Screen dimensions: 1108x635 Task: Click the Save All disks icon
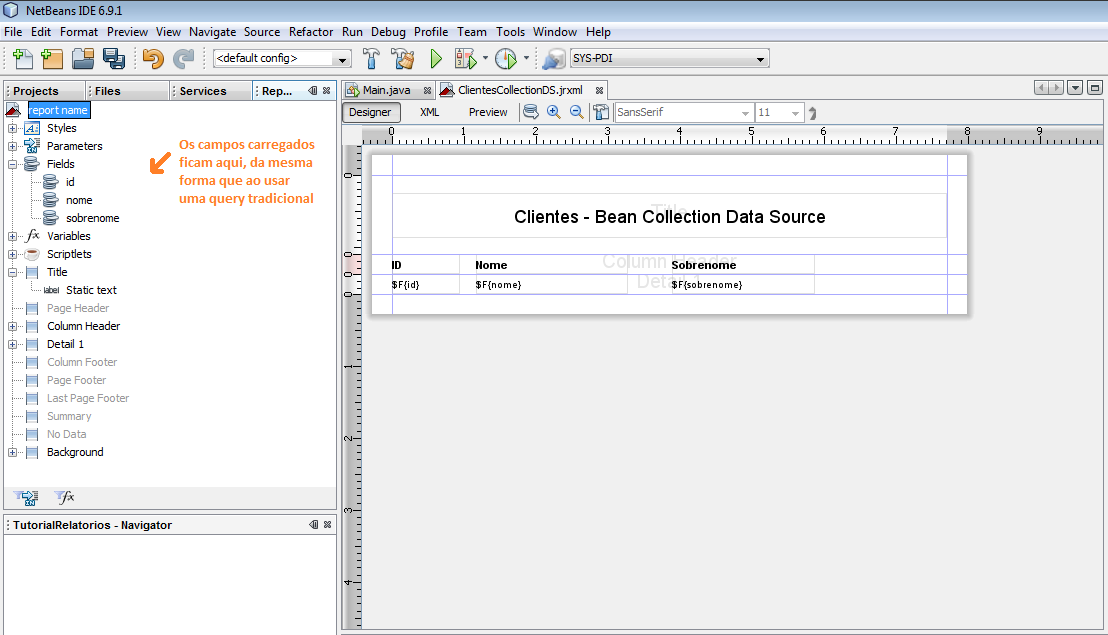pyautogui.click(x=113, y=59)
